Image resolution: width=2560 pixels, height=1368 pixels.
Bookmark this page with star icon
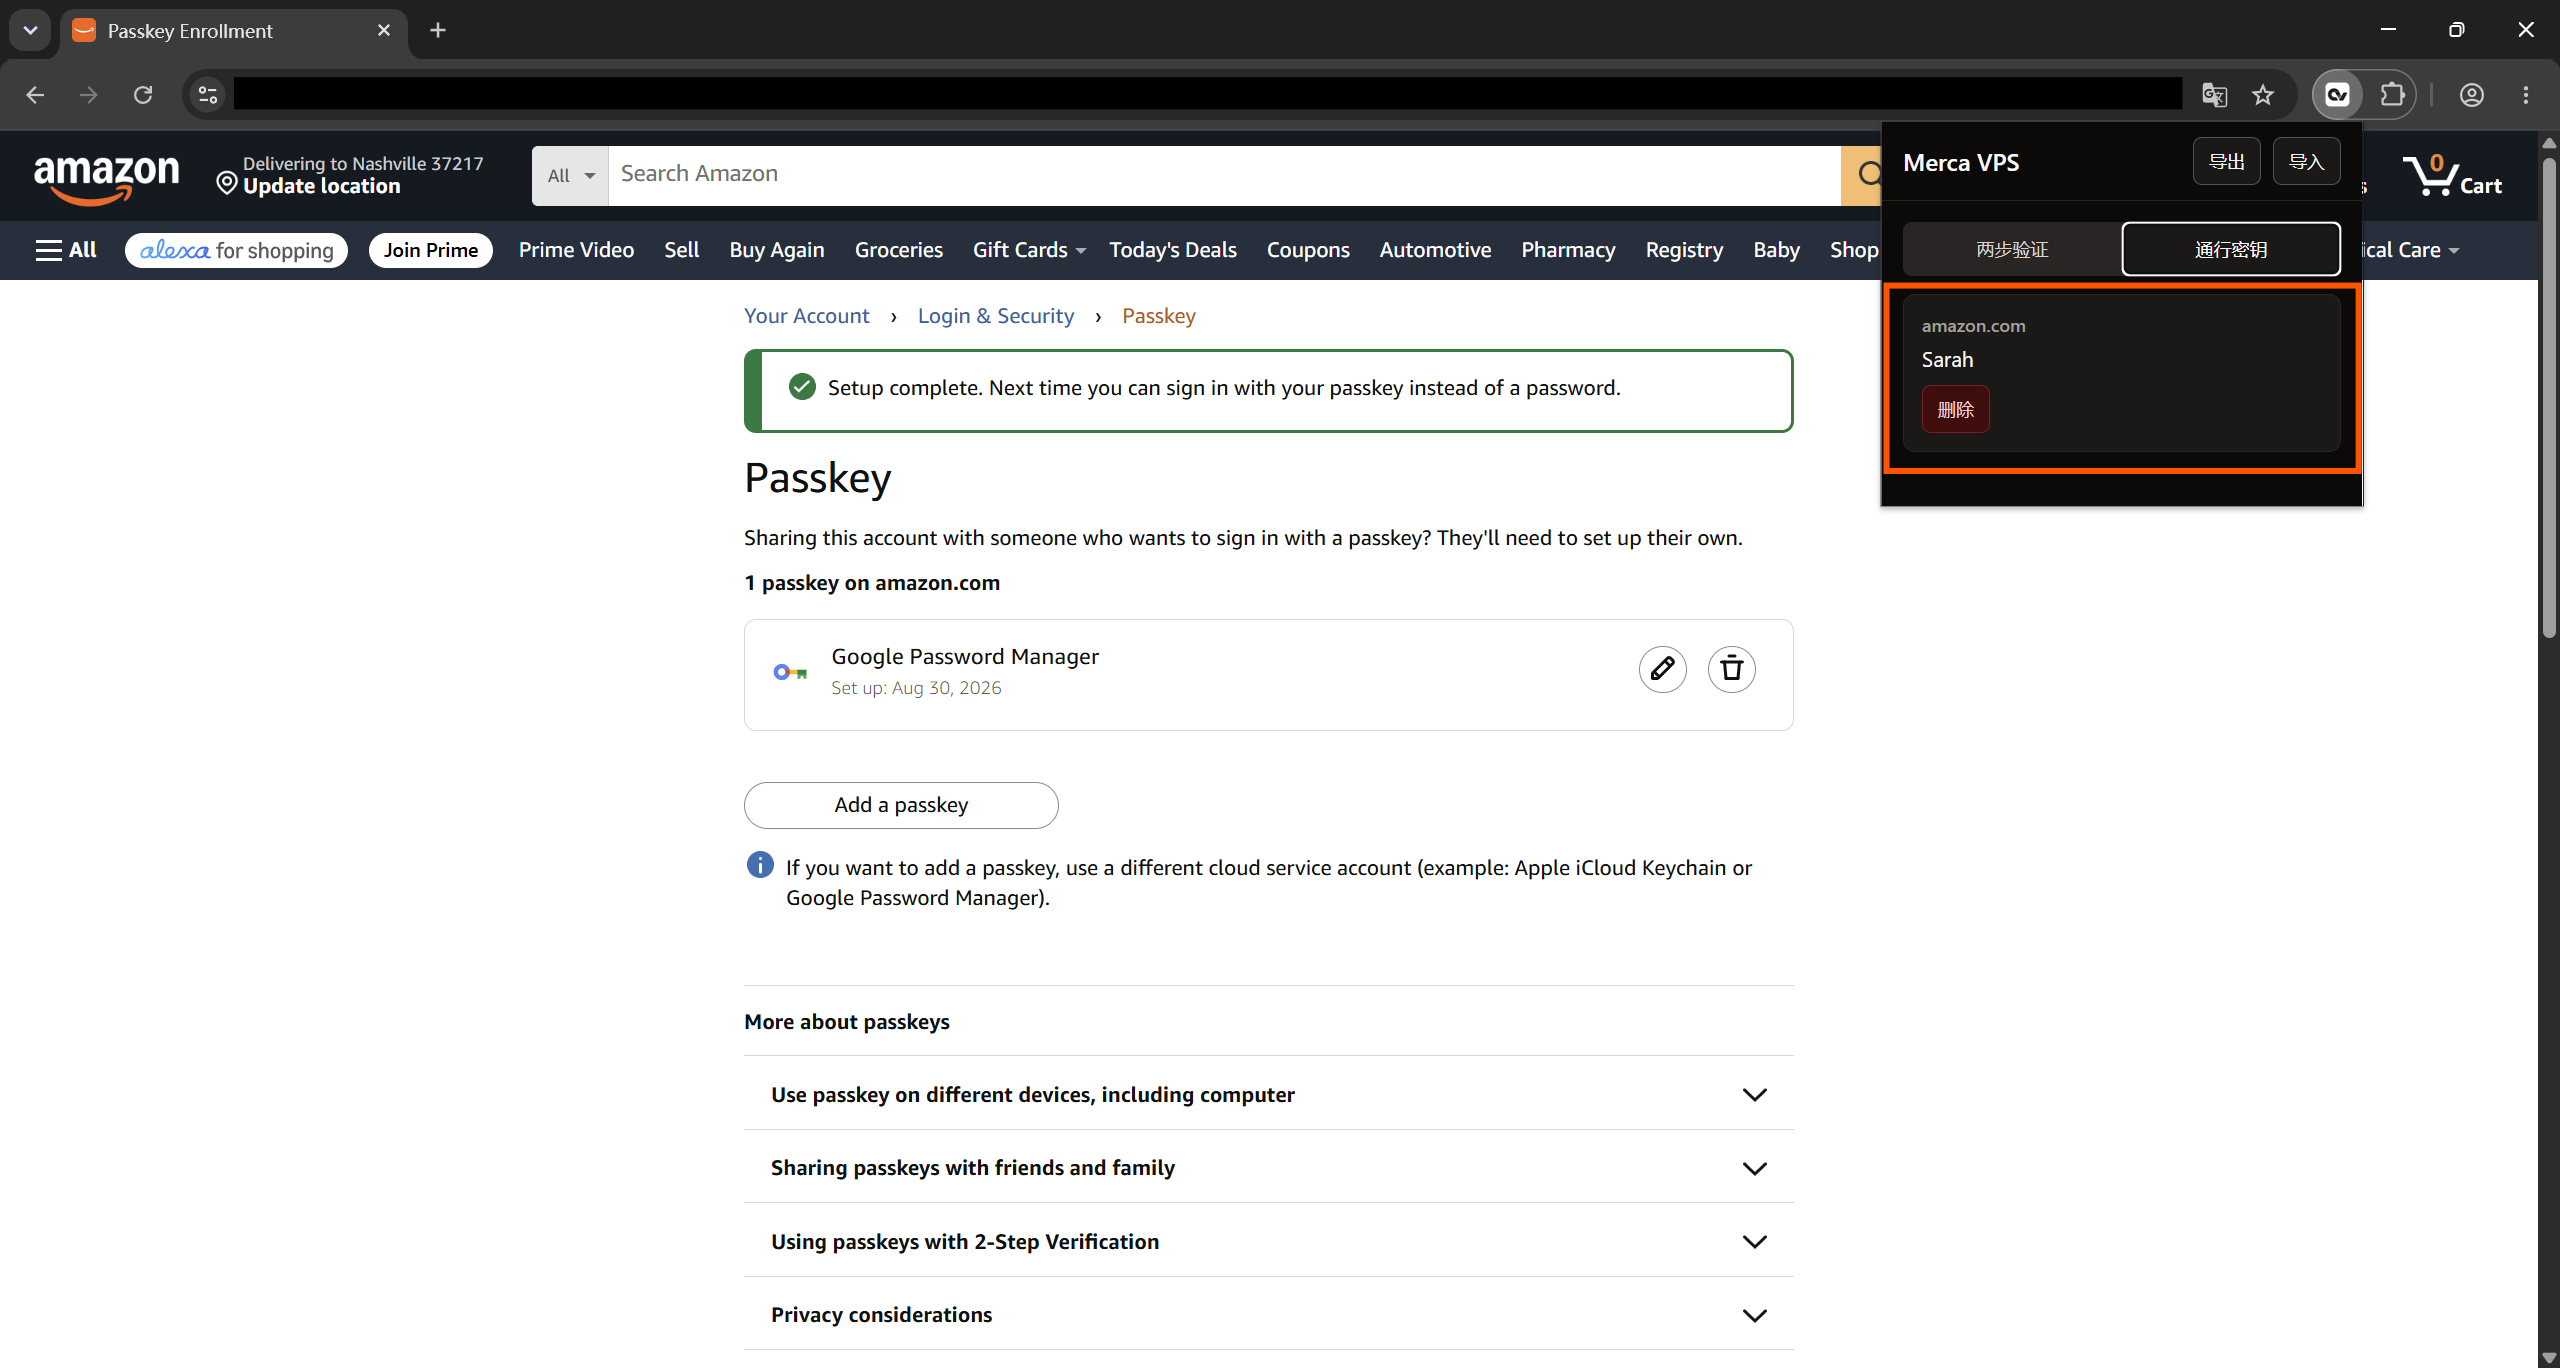[2262, 95]
